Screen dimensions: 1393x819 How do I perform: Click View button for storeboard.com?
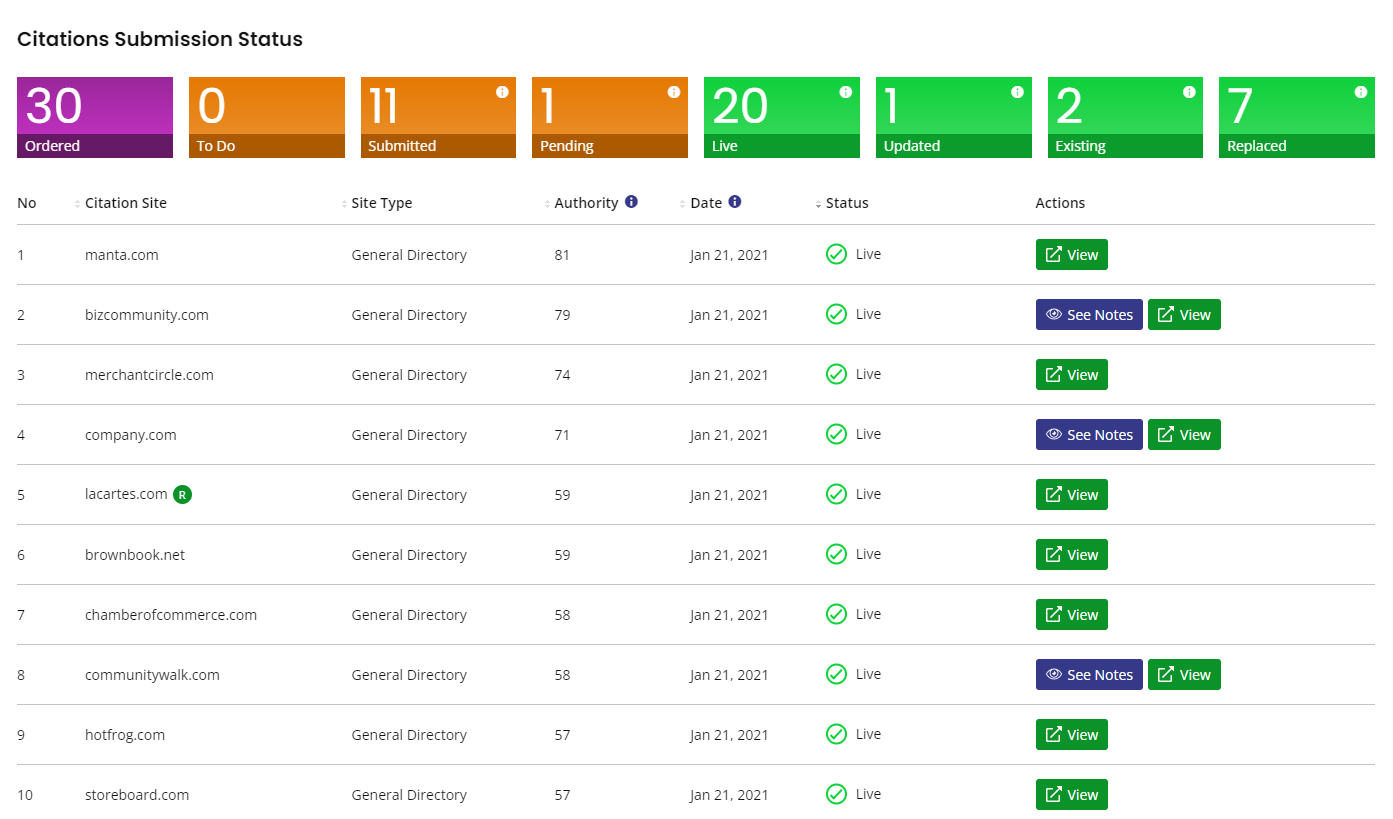pyautogui.click(x=1071, y=795)
